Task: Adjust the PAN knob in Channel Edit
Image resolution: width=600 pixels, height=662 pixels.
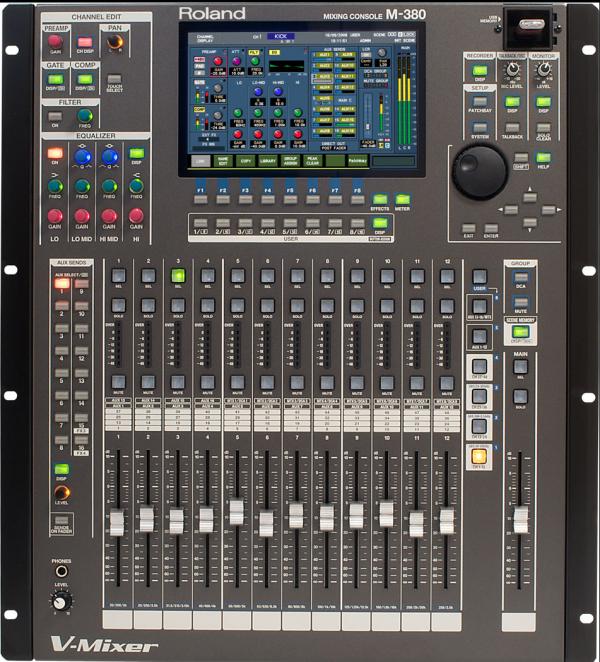Action: pos(114,41)
